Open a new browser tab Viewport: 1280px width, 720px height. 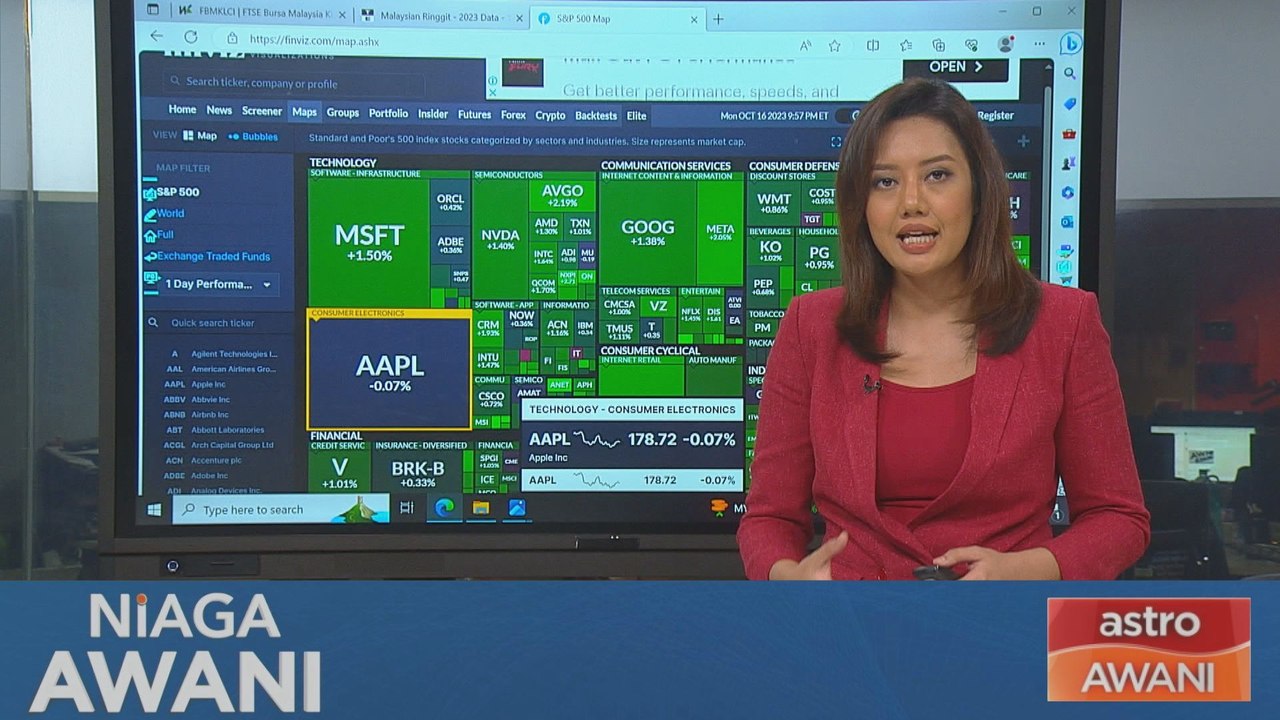718,19
